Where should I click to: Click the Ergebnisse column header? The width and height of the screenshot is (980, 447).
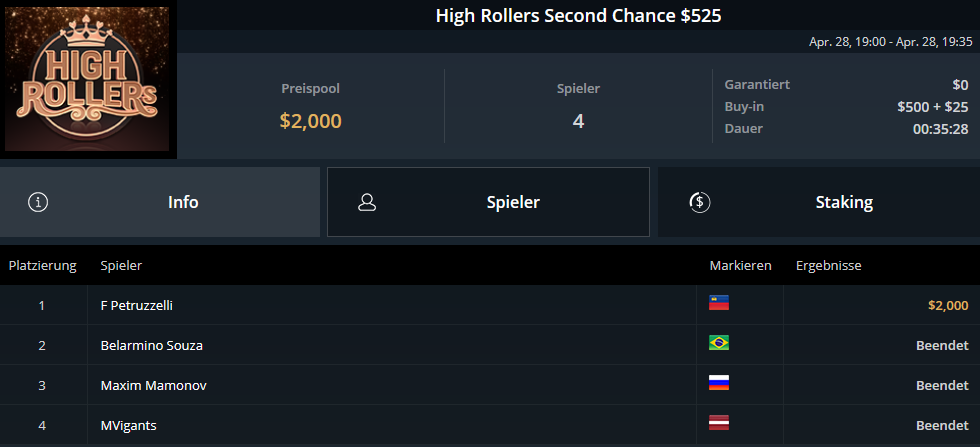click(828, 266)
